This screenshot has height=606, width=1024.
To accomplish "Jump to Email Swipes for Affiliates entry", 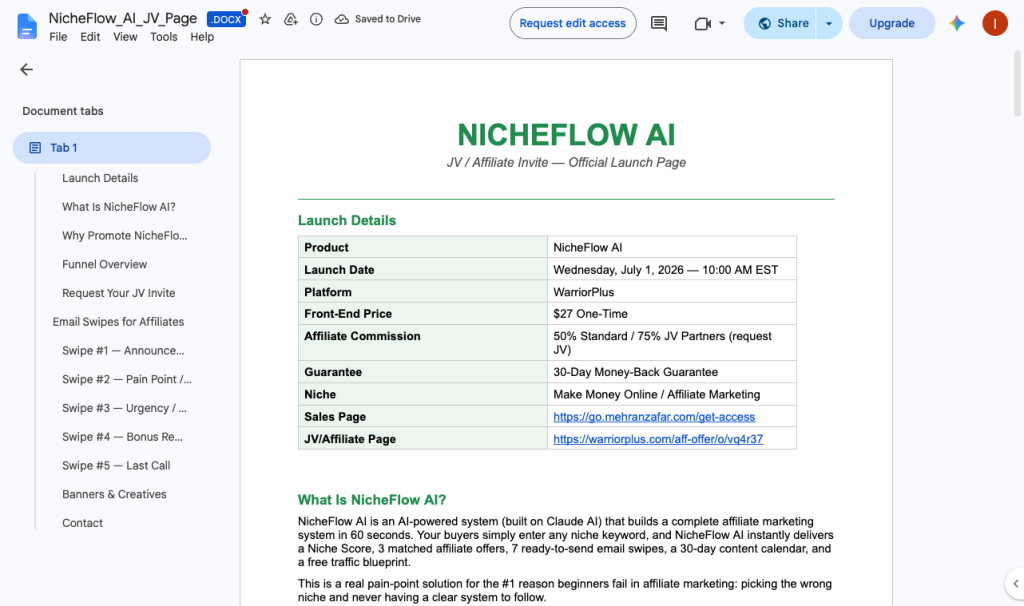I will (118, 321).
